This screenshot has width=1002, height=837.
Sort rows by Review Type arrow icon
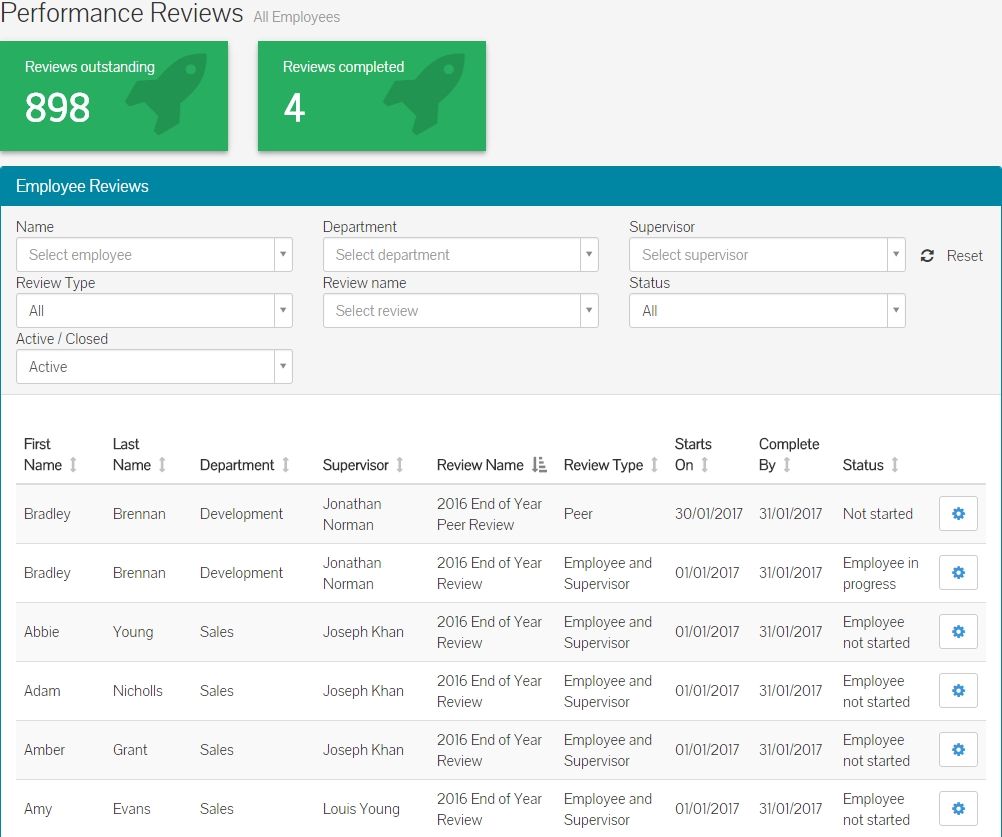(x=654, y=465)
